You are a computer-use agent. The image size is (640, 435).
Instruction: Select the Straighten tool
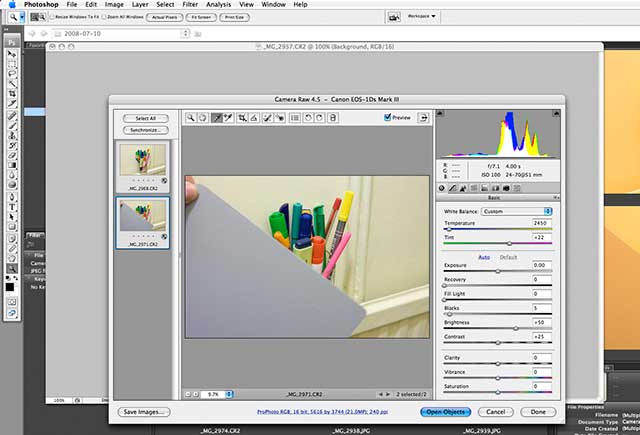(254, 118)
